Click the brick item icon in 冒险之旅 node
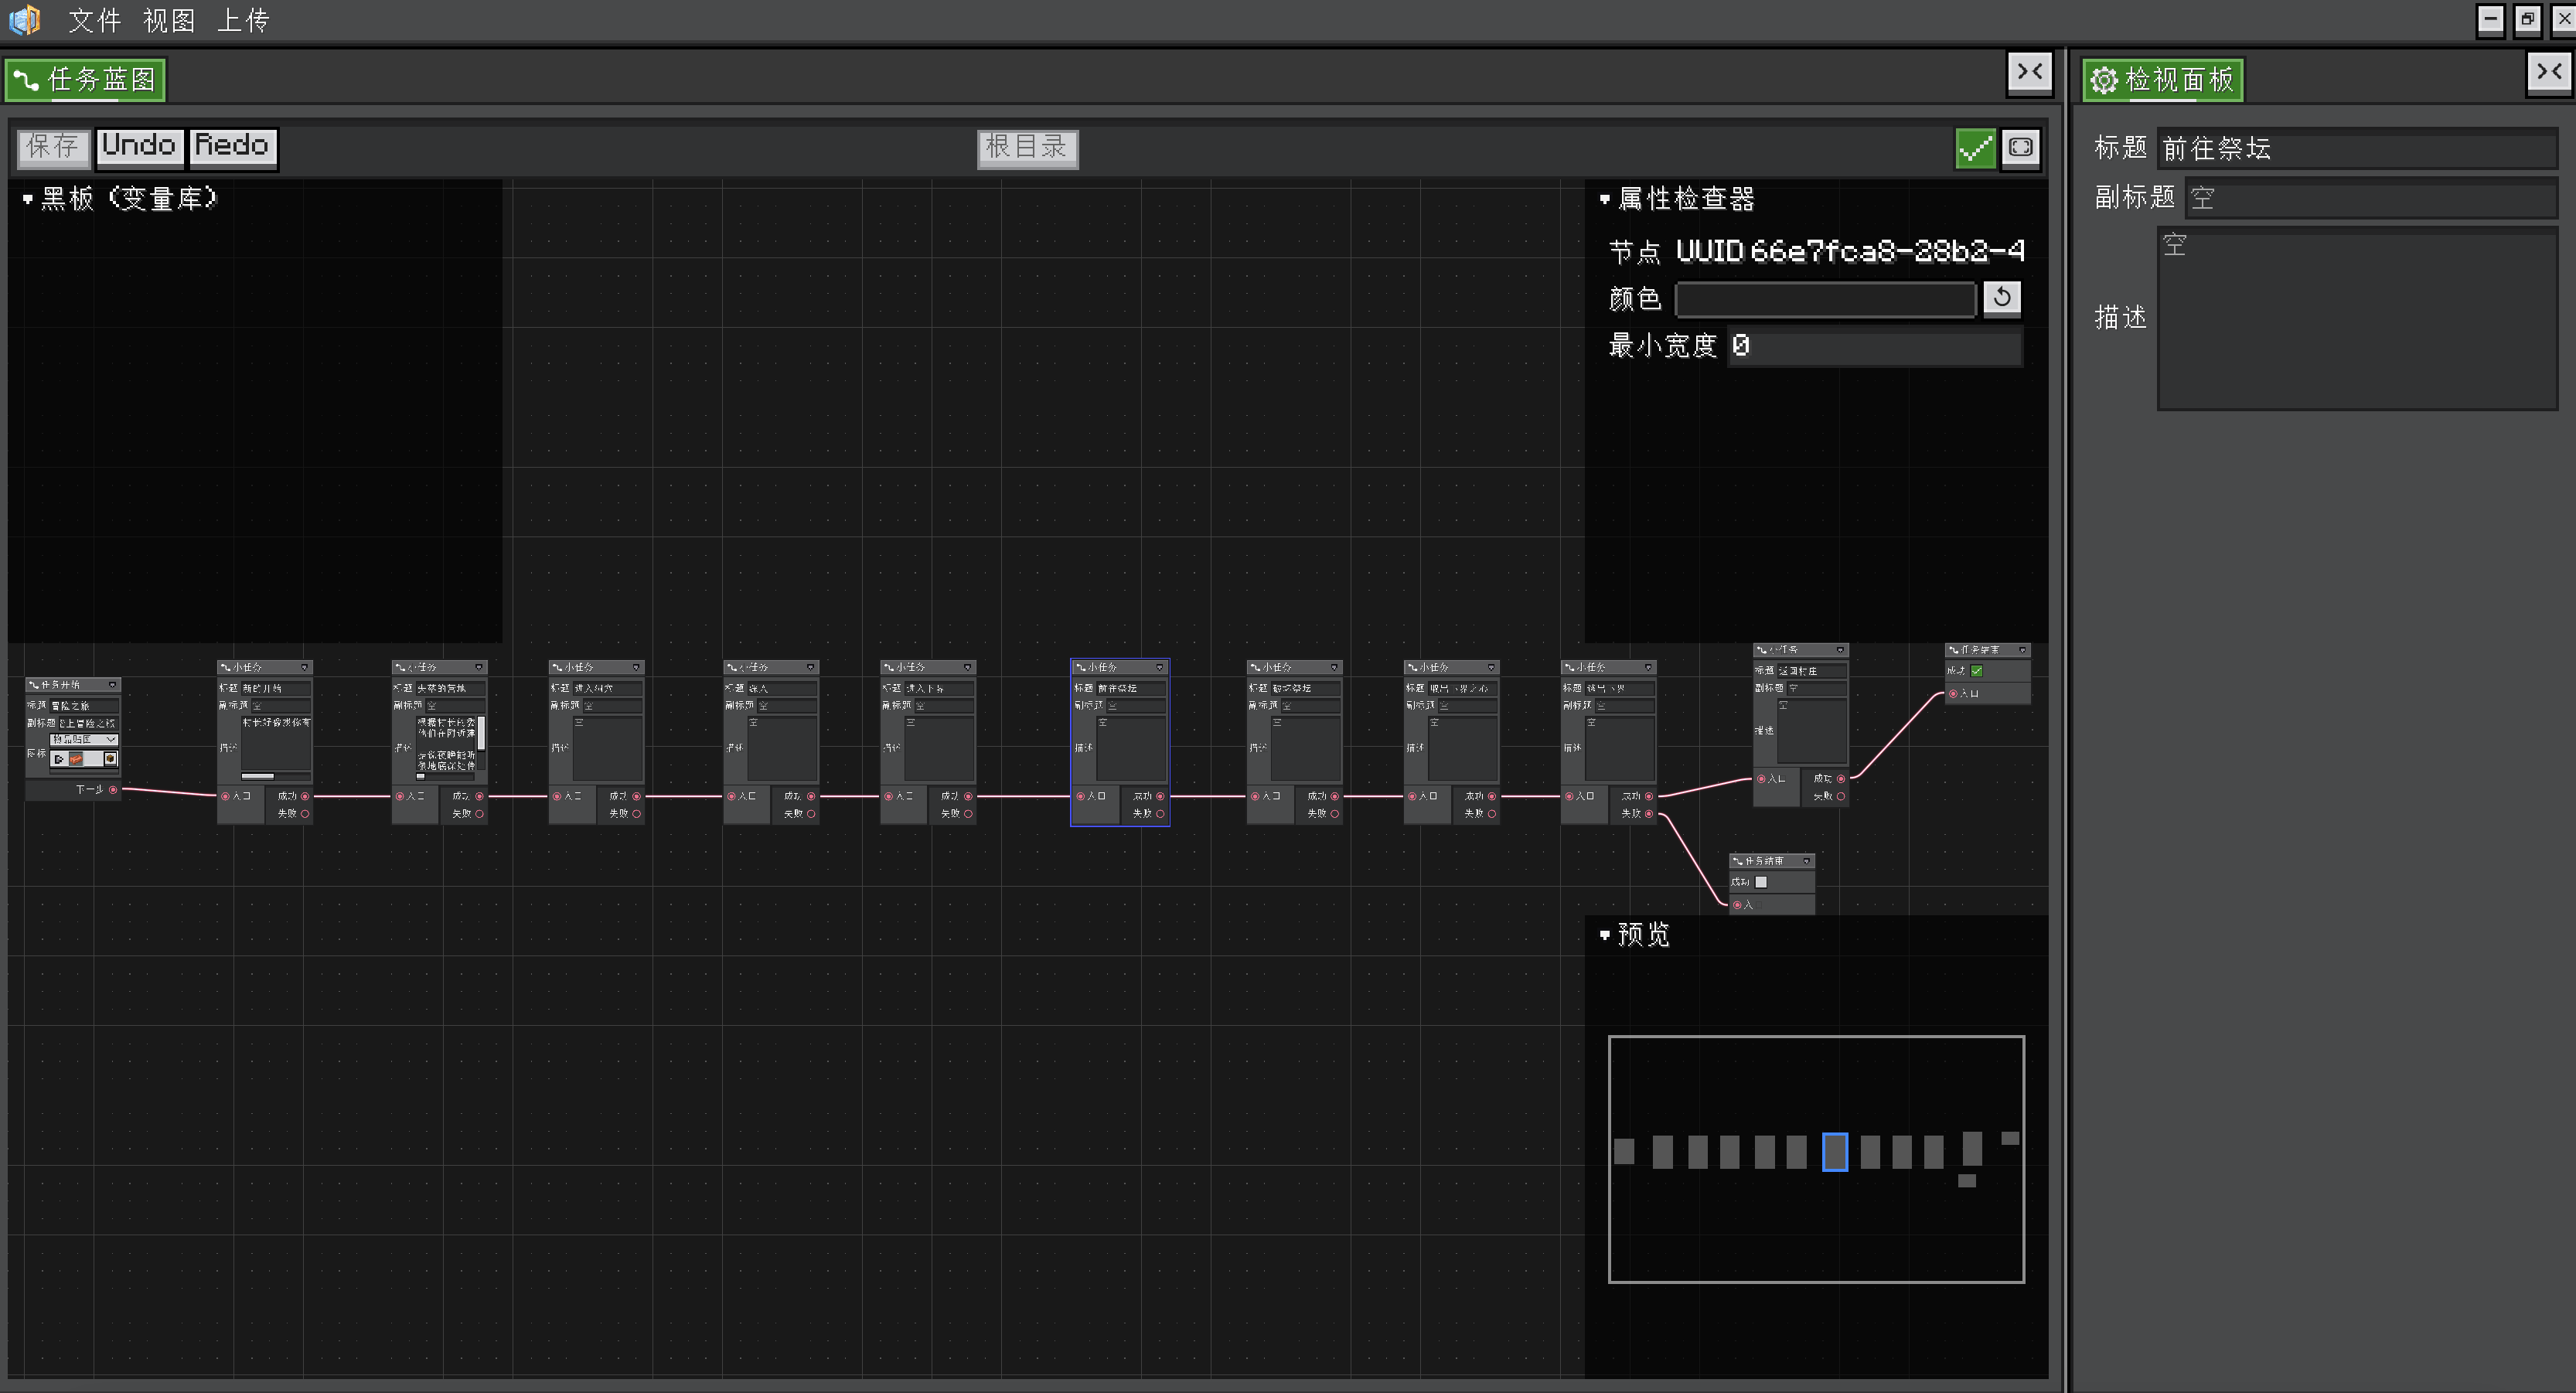2576x1393 pixels. (76, 759)
